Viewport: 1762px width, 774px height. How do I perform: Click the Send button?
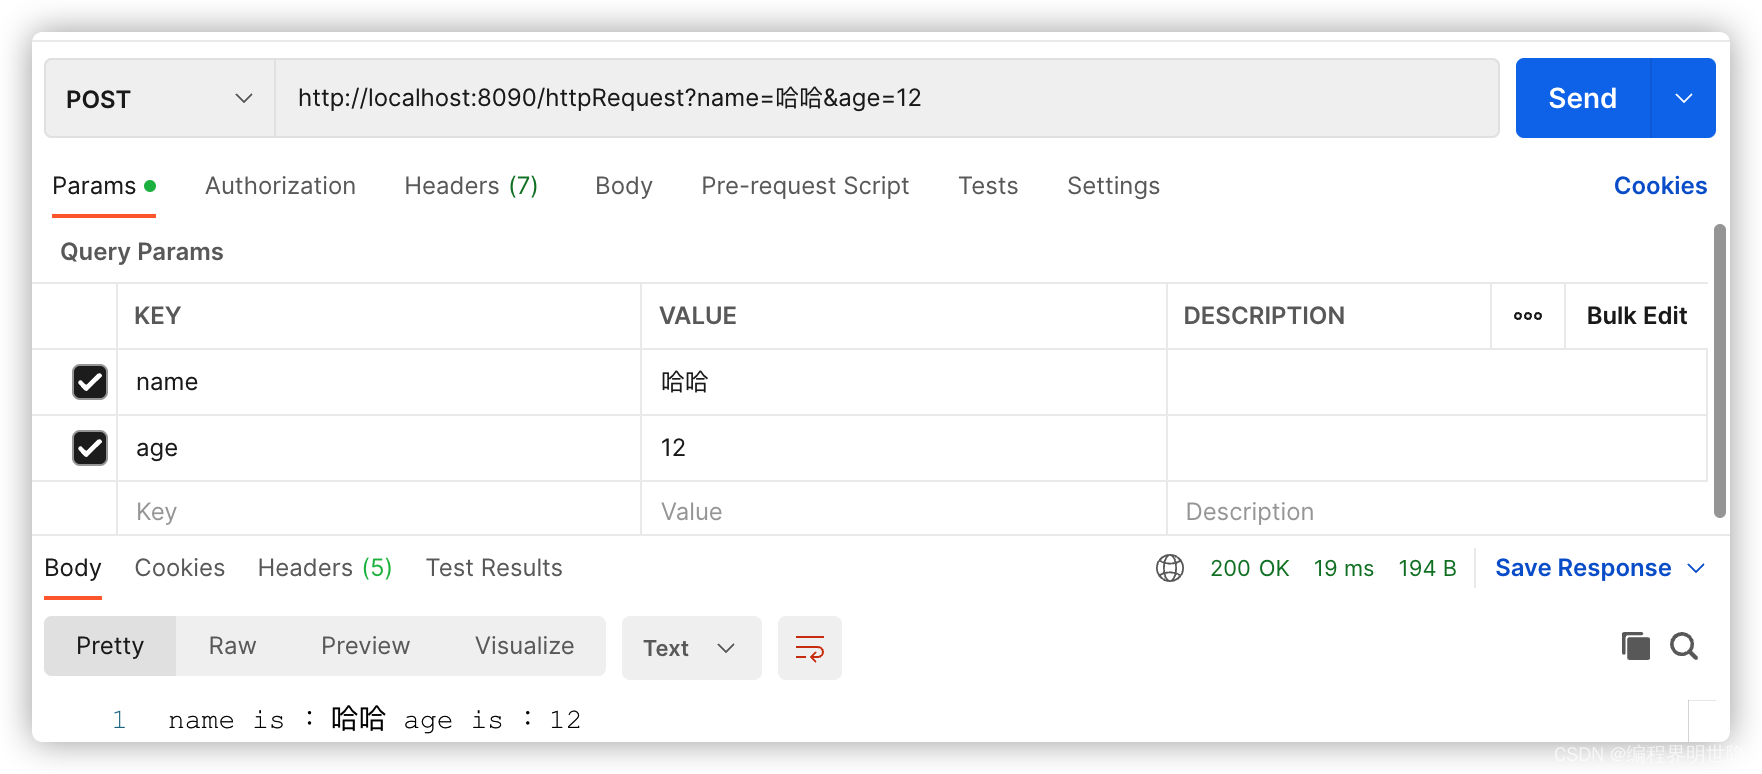coord(1582,98)
